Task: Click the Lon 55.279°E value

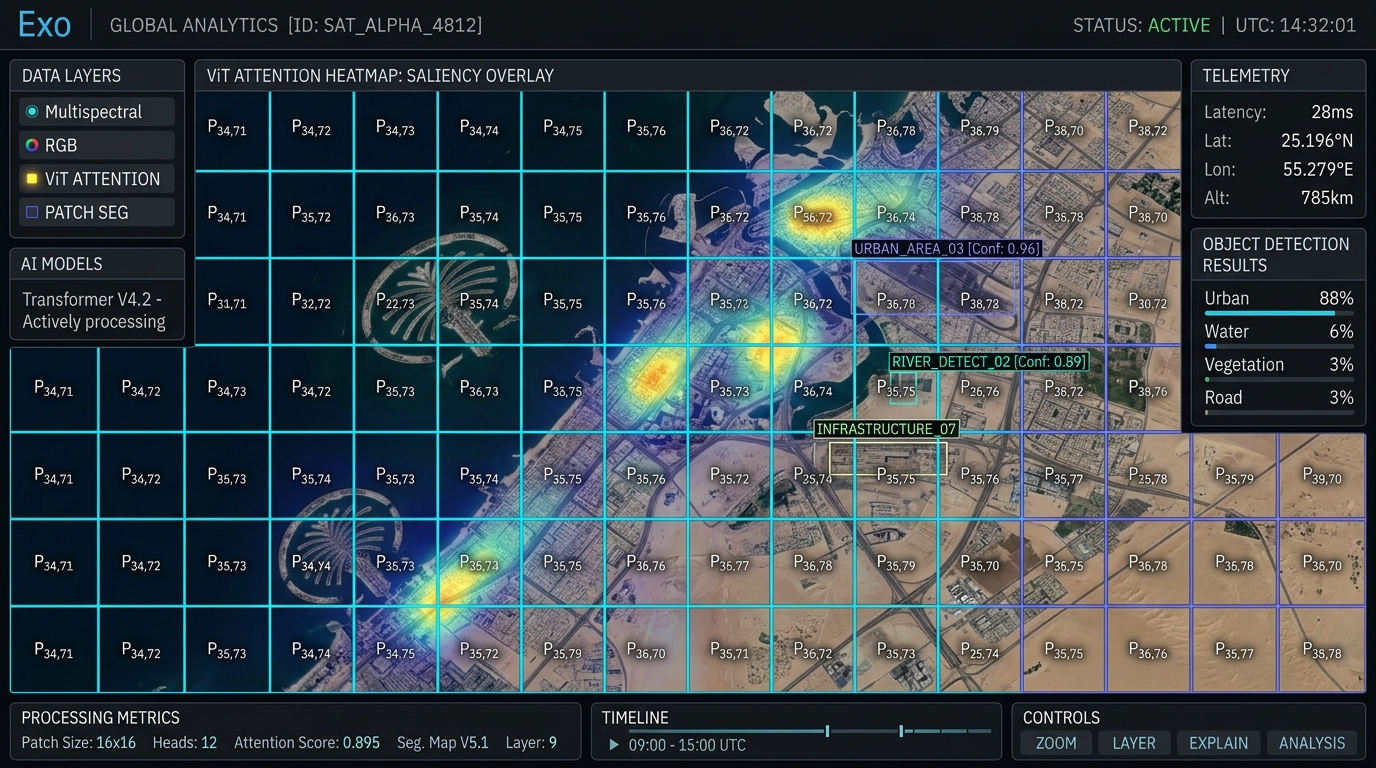Action: [1318, 169]
